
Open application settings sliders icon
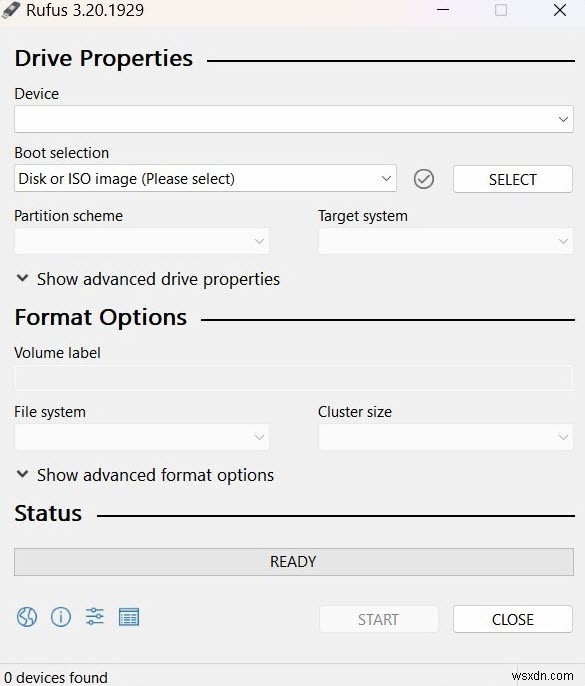pos(95,617)
